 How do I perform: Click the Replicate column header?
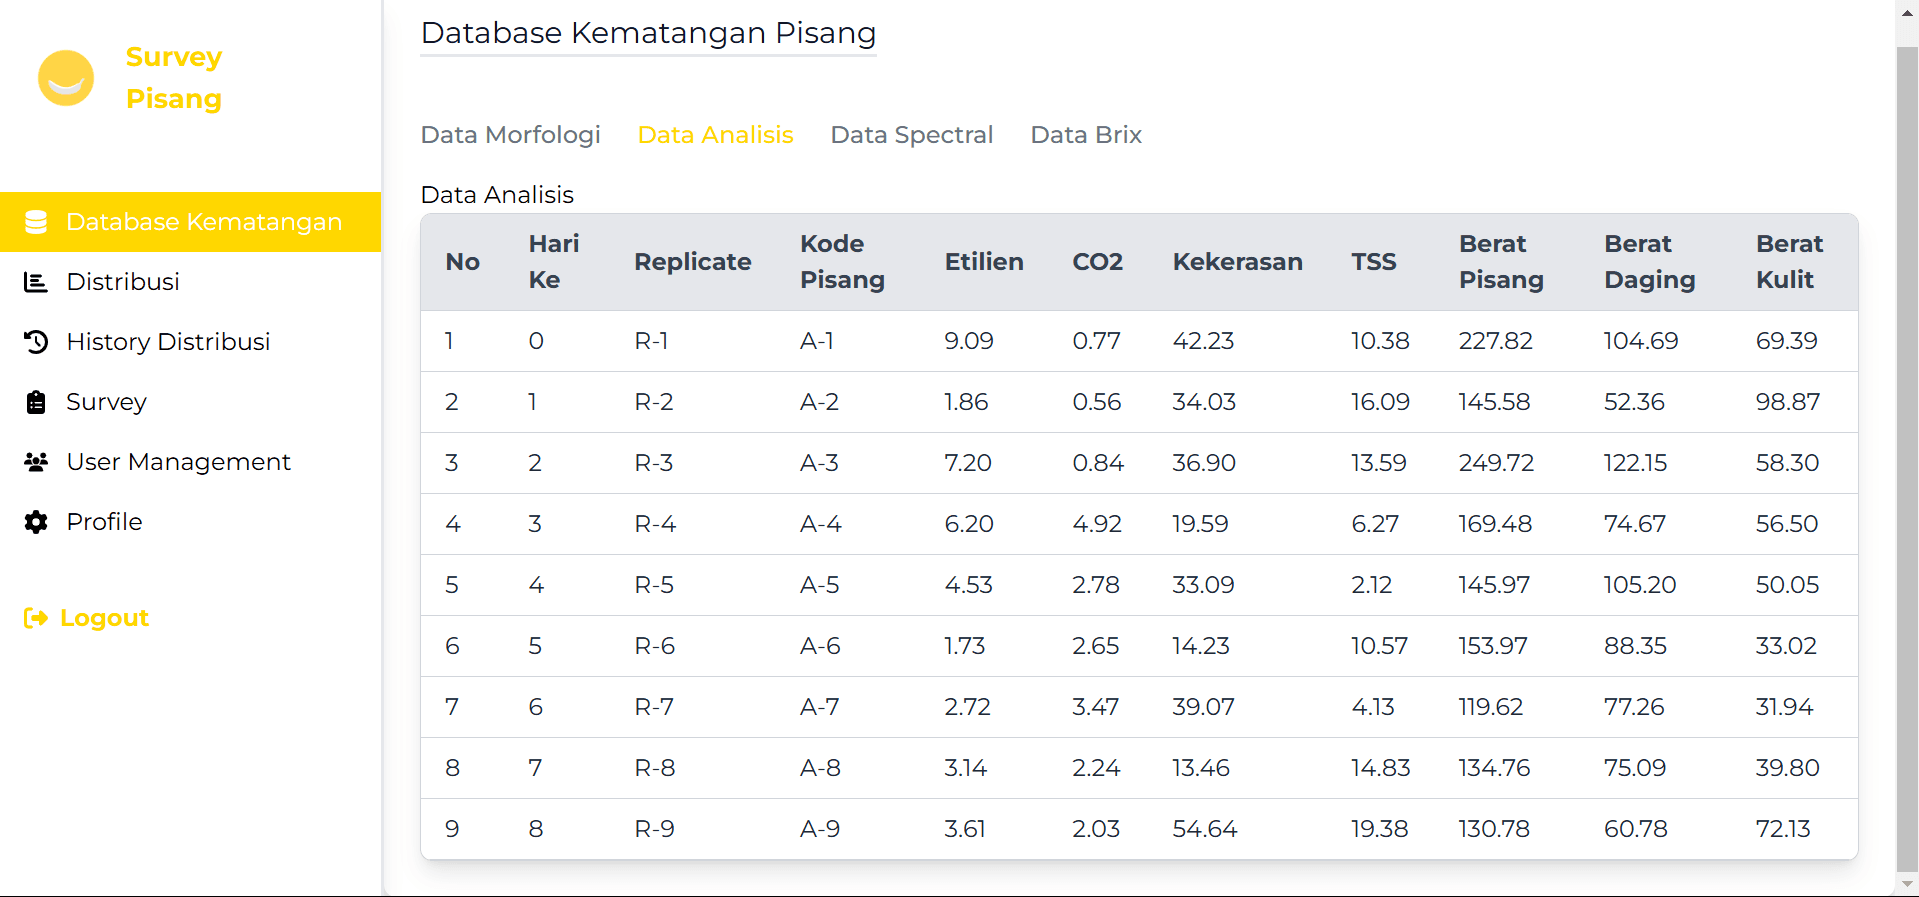click(692, 262)
